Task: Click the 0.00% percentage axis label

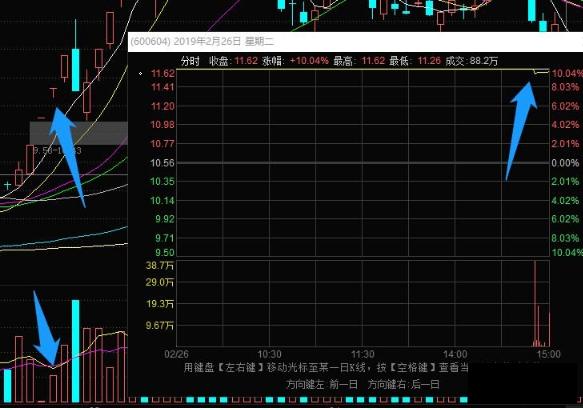Action: pos(565,163)
